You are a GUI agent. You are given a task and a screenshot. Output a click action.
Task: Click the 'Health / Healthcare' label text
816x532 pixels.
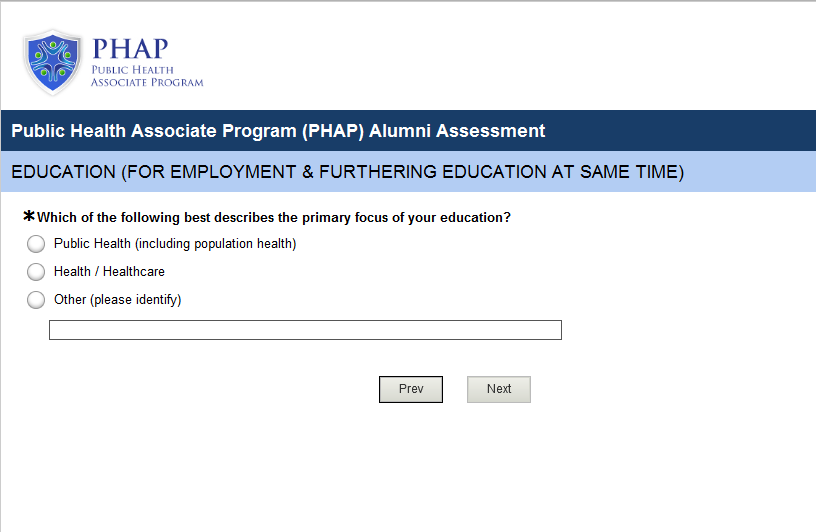pyautogui.click(x=109, y=272)
